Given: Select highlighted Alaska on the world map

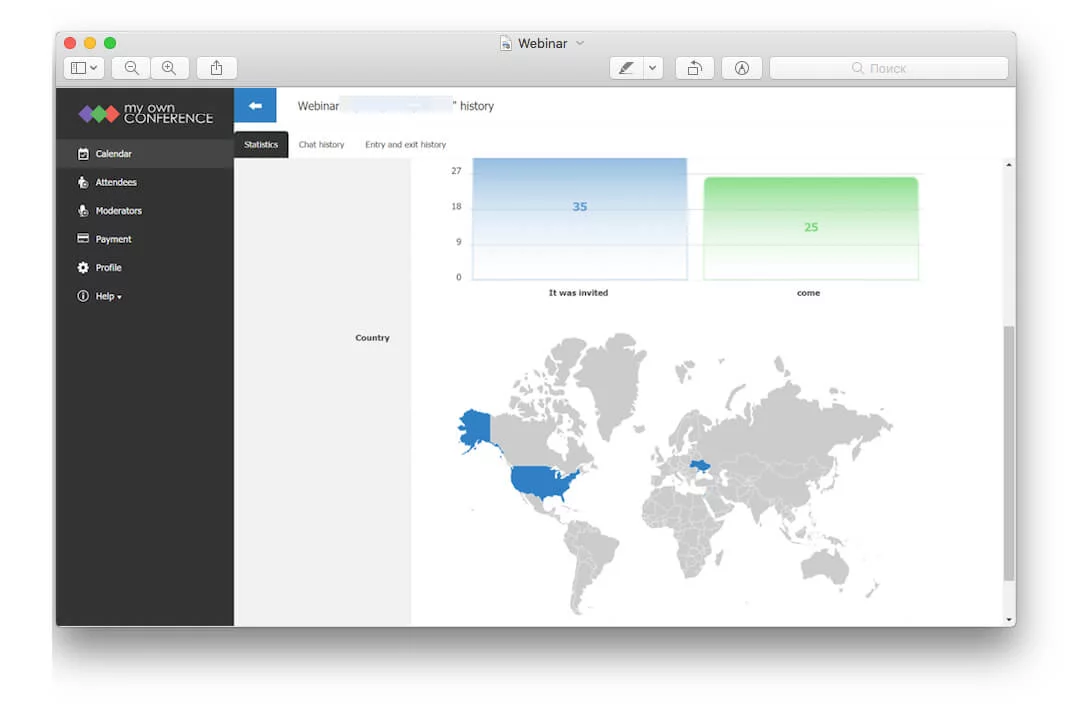Looking at the screenshot, I should click(x=475, y=428).
